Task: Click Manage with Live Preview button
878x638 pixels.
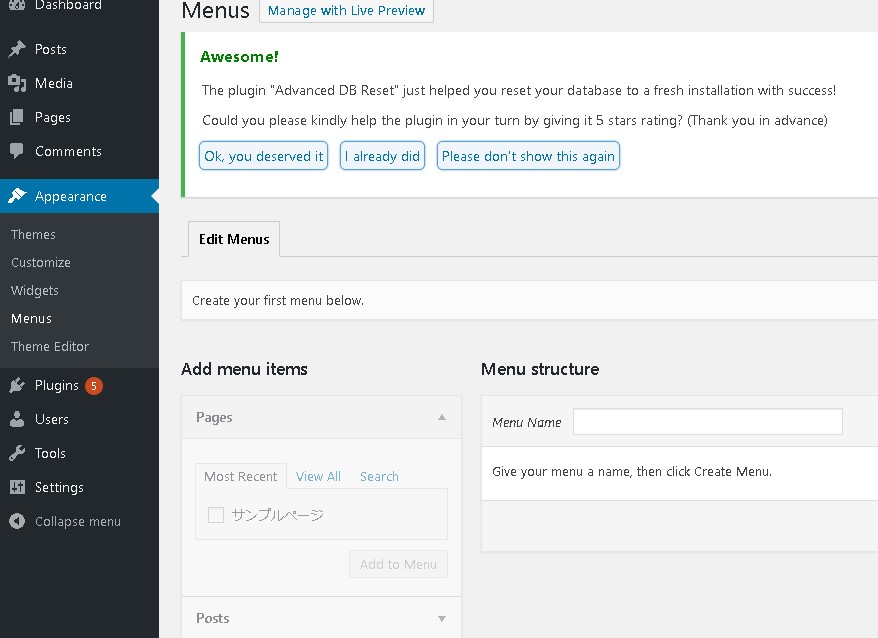Action: 346,11
